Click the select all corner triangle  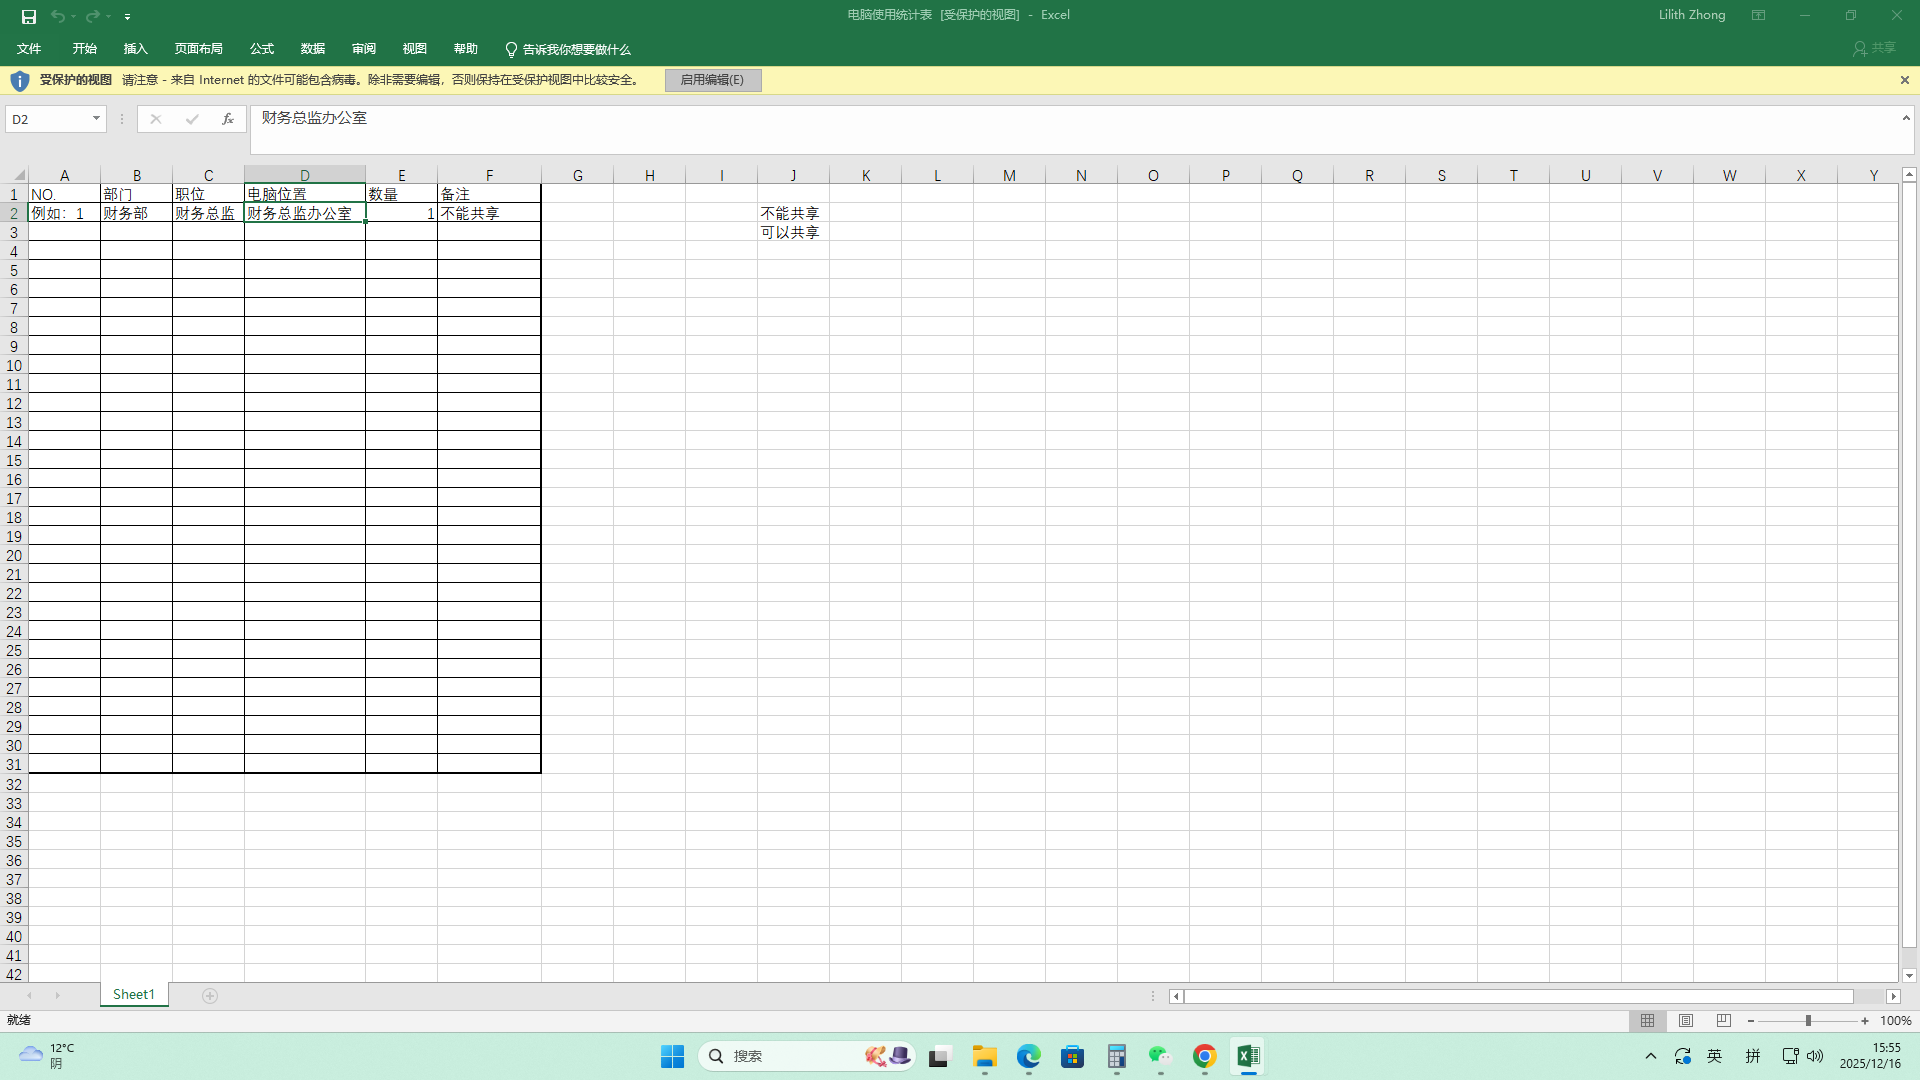point(18,175)
